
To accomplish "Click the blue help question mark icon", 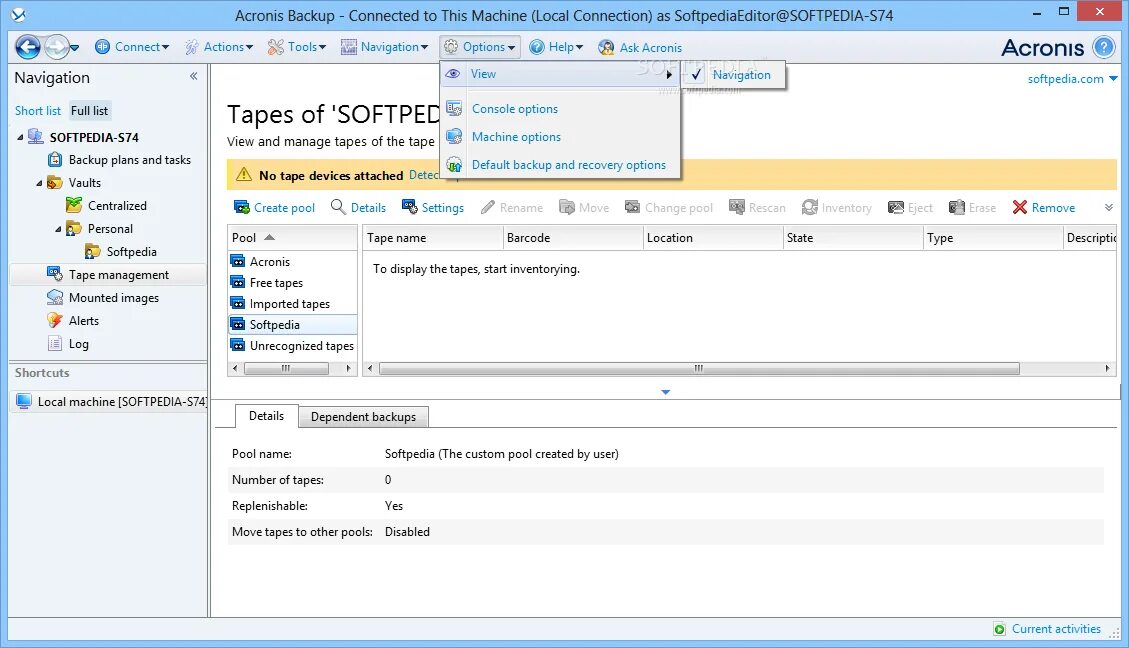I will 1103,48.
